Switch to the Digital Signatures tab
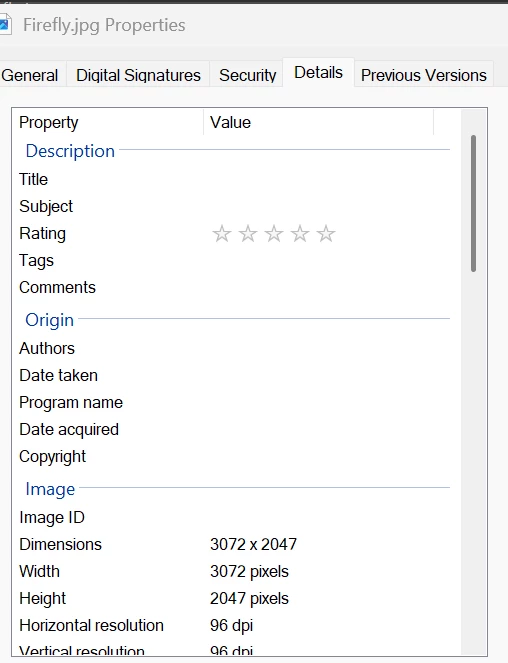Viewport: 508px width, 663px height. pos(138,75)
